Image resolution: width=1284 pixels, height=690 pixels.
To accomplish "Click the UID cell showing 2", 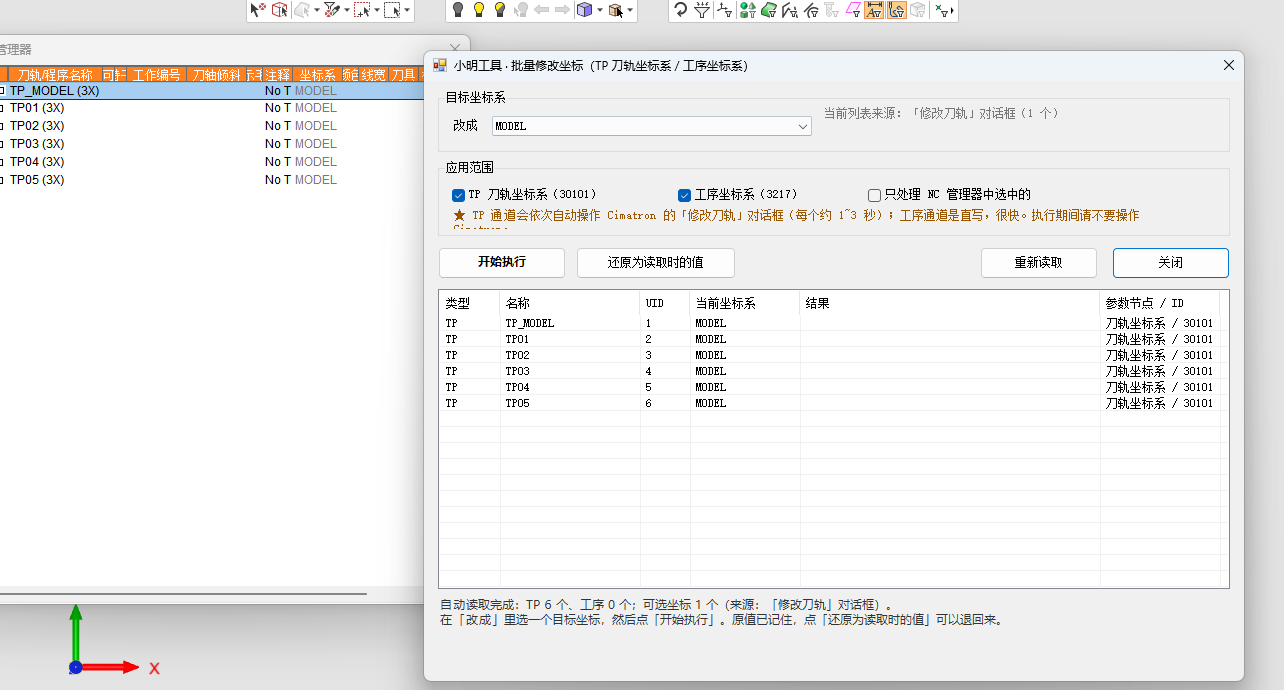I will [665, 339].
